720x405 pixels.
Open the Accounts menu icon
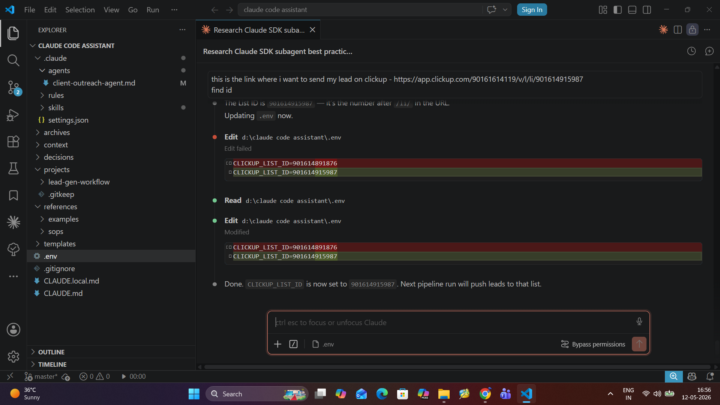(13, 330)
